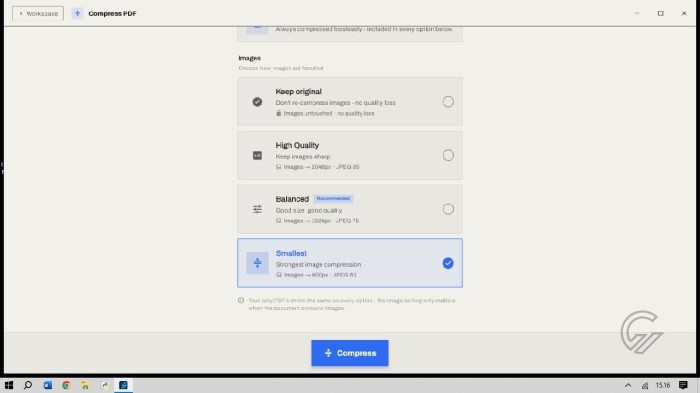Open network status in system tray
This screenshot has height=393, width=700.
click(x=645, y=385)
